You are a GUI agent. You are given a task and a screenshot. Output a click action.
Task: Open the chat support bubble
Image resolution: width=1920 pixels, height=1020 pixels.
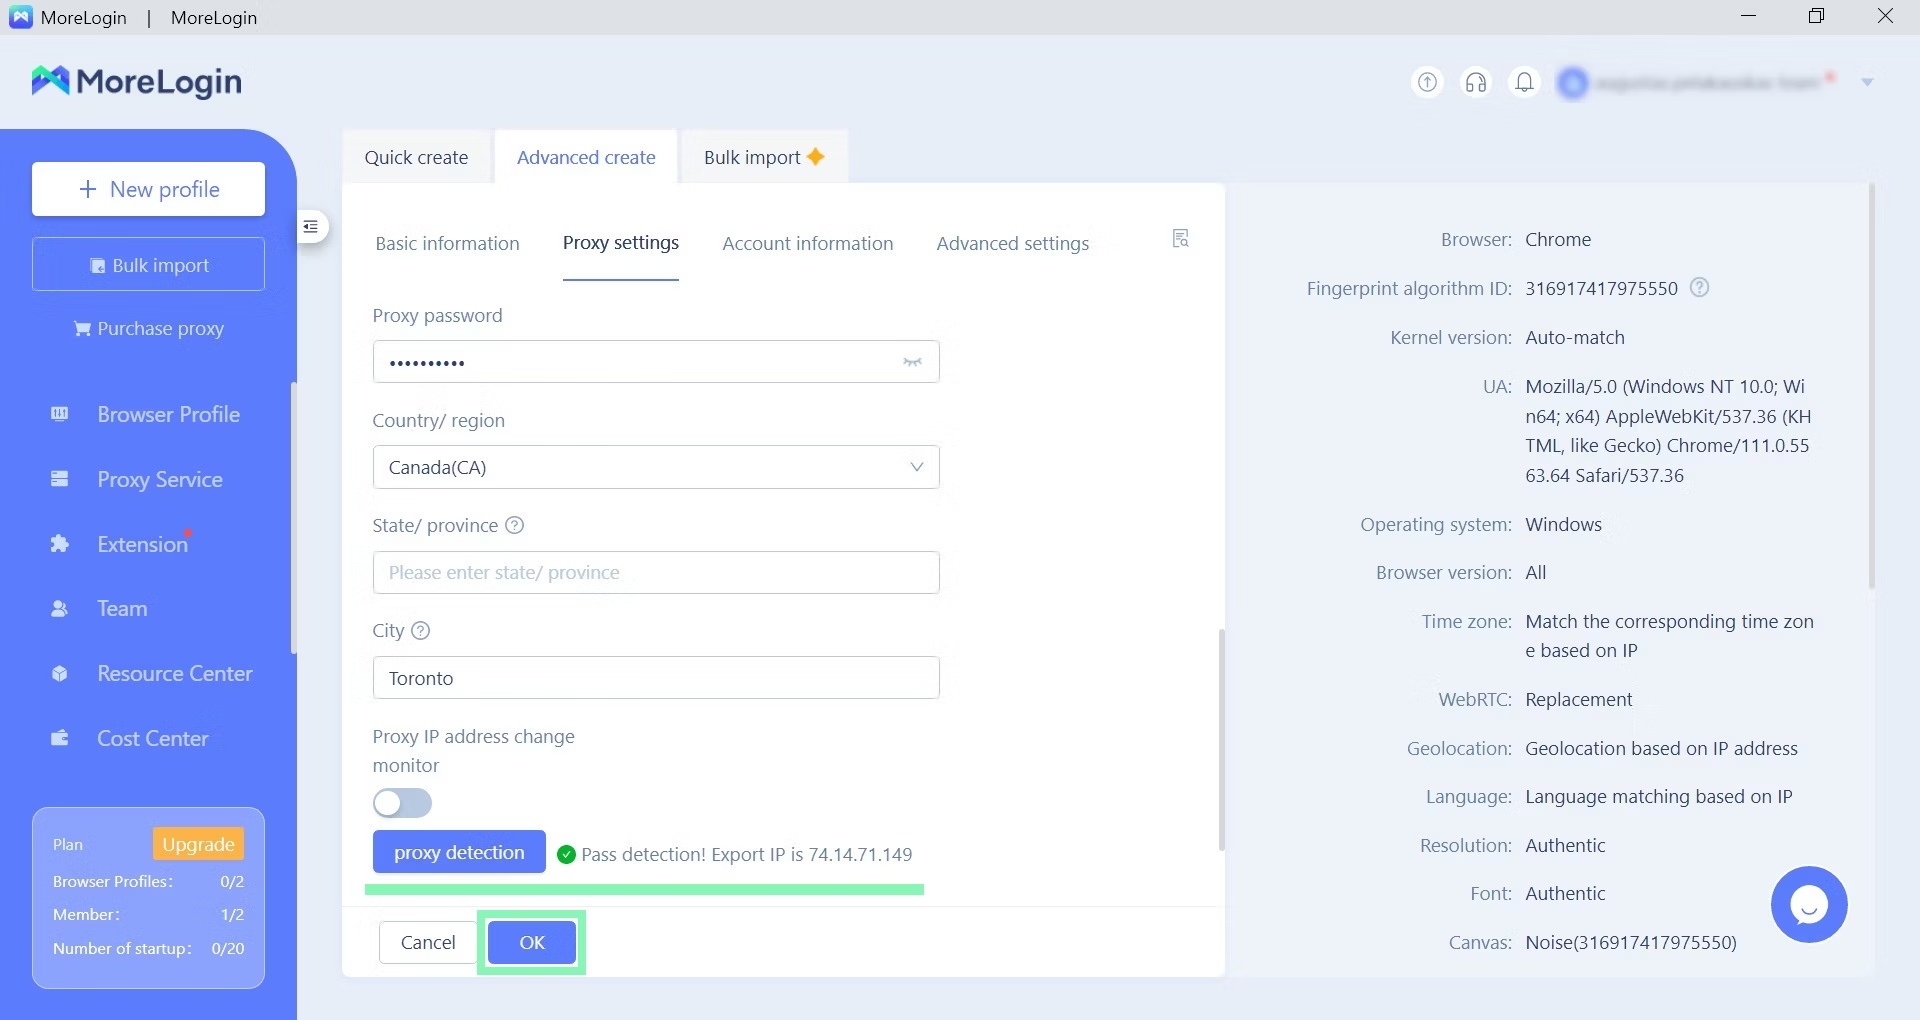[x=1808, y=904]
